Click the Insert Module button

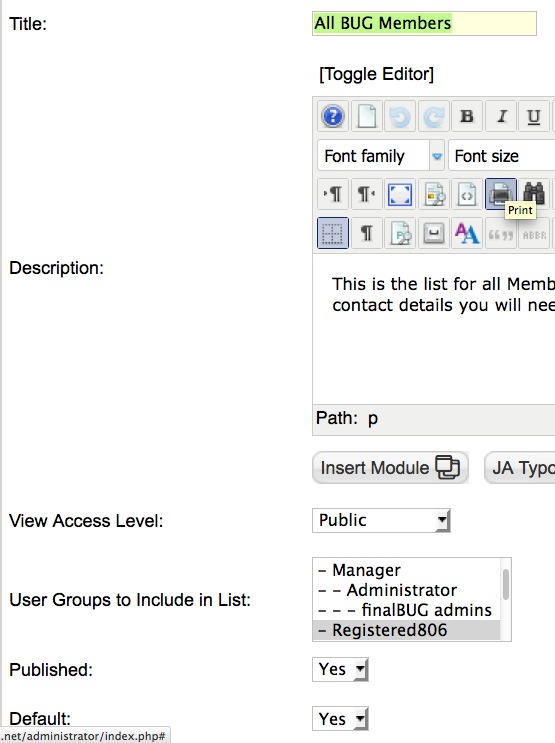pos(390,468)
